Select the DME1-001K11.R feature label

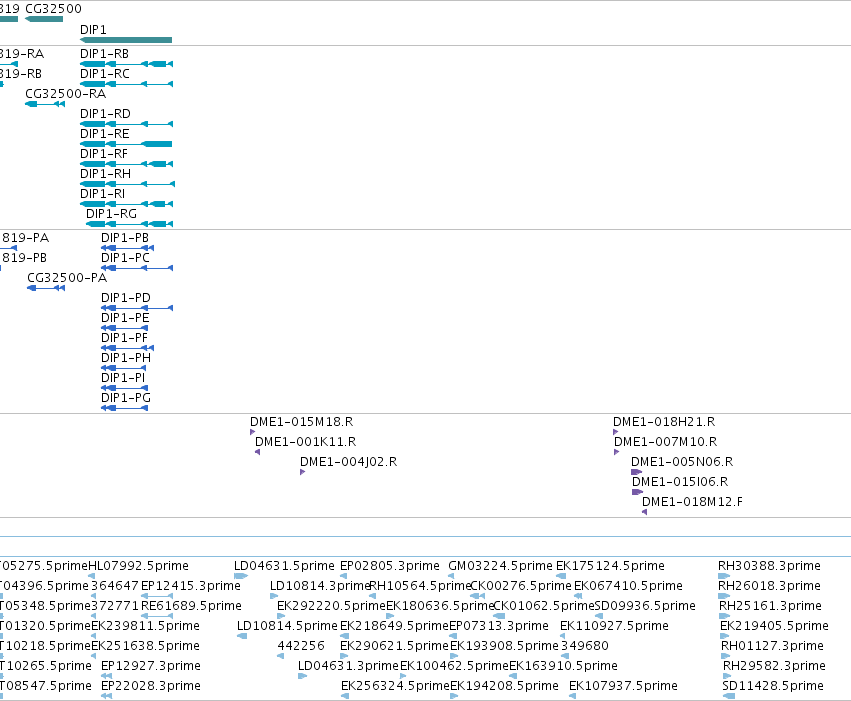point(306,442)
